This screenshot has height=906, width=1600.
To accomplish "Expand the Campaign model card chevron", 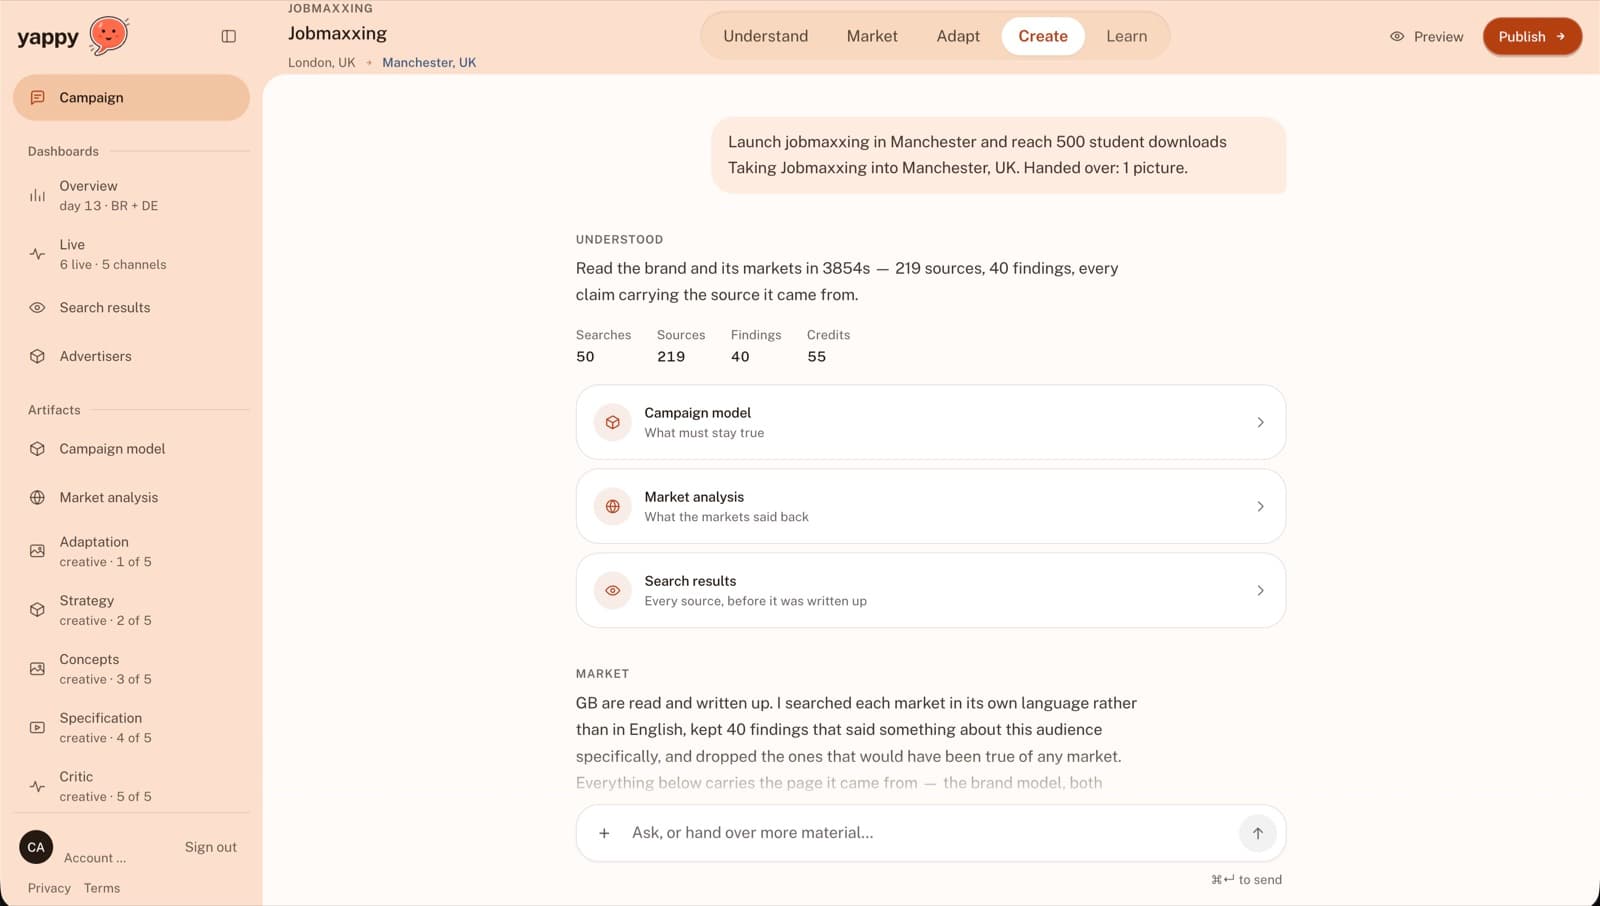I will [1260, 422].
